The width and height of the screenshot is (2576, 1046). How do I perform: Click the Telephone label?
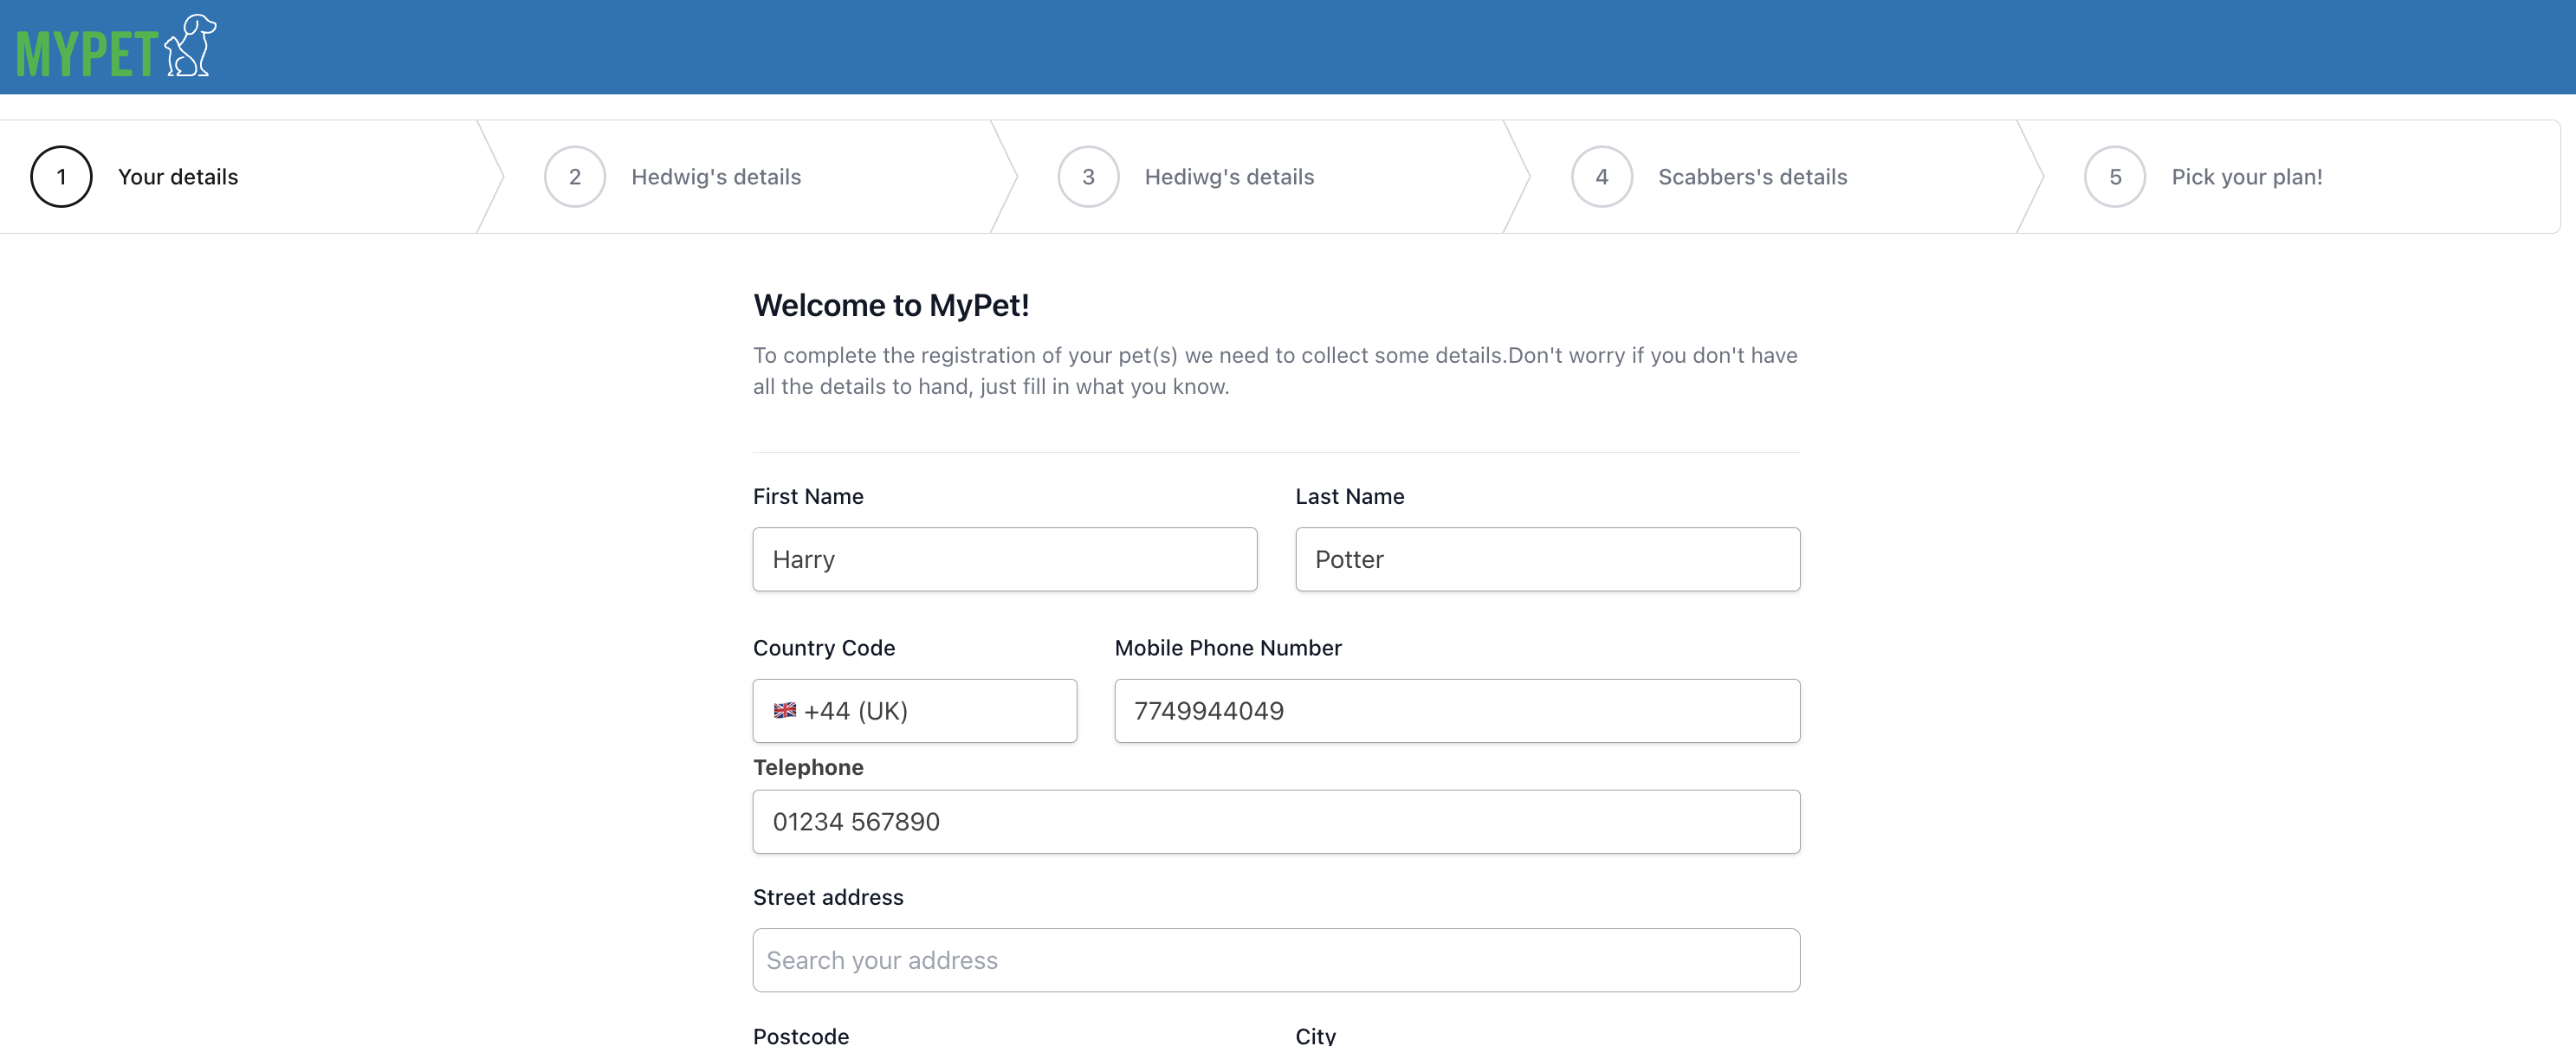808,767
